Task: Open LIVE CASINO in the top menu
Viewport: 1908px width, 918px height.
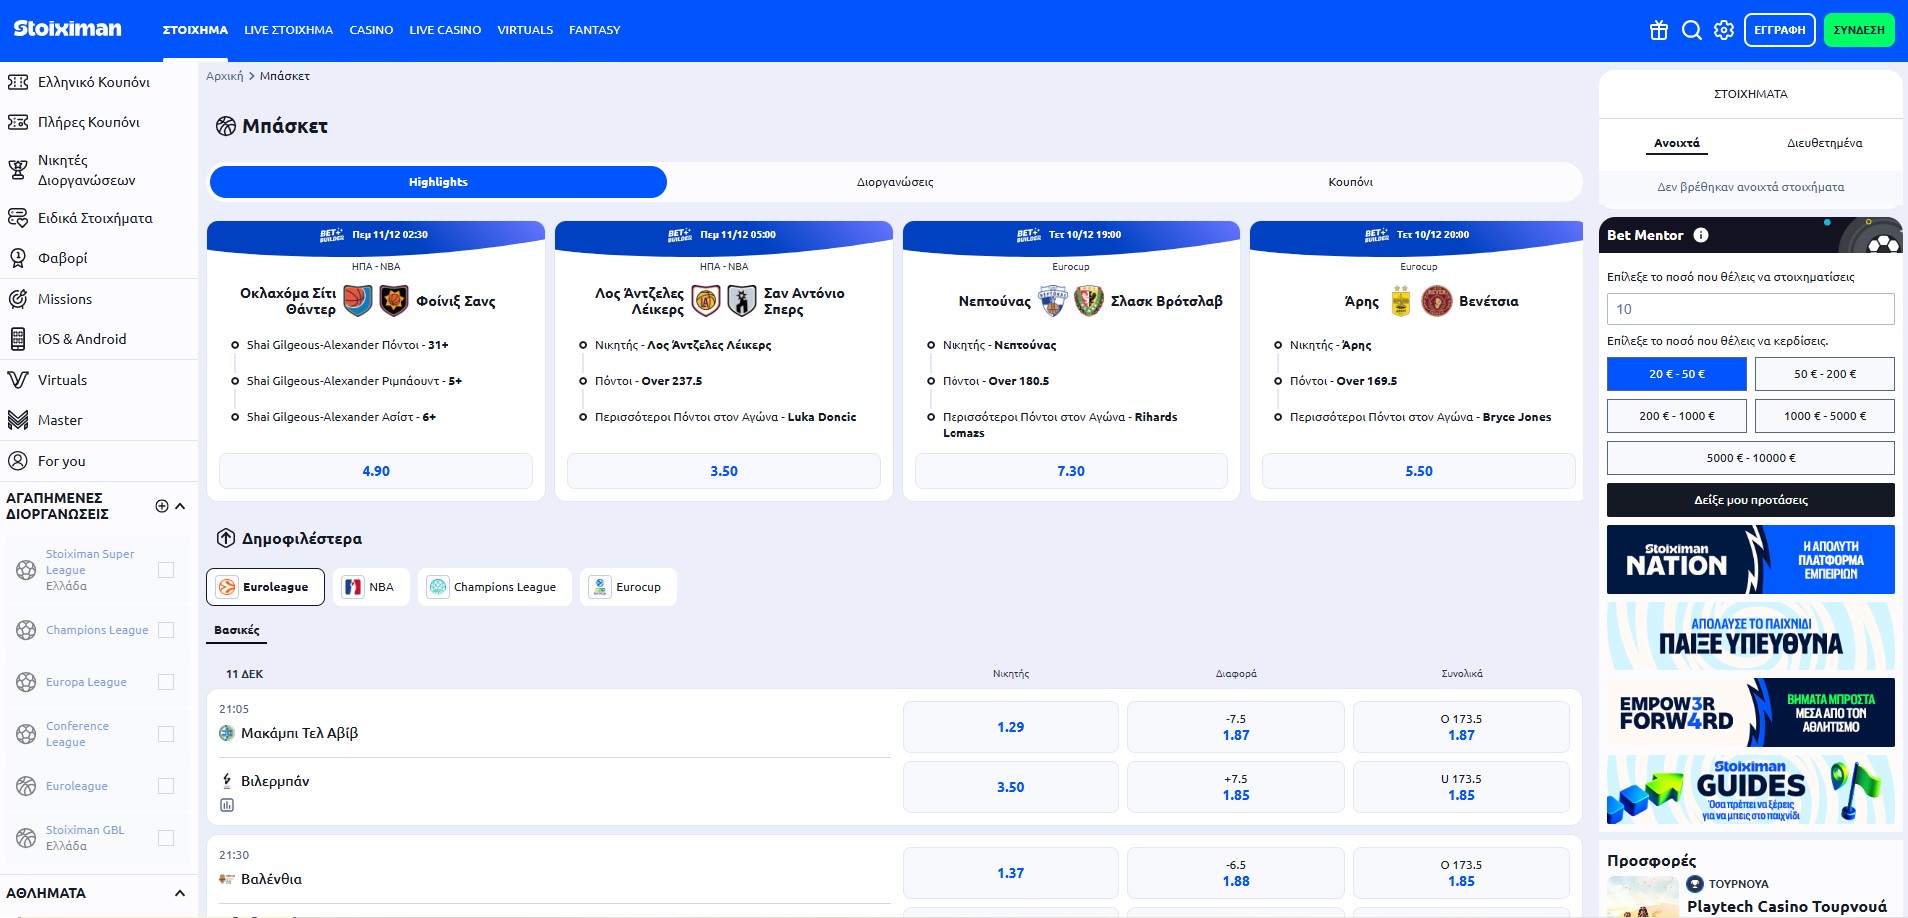Action: [x=445, y=30]
